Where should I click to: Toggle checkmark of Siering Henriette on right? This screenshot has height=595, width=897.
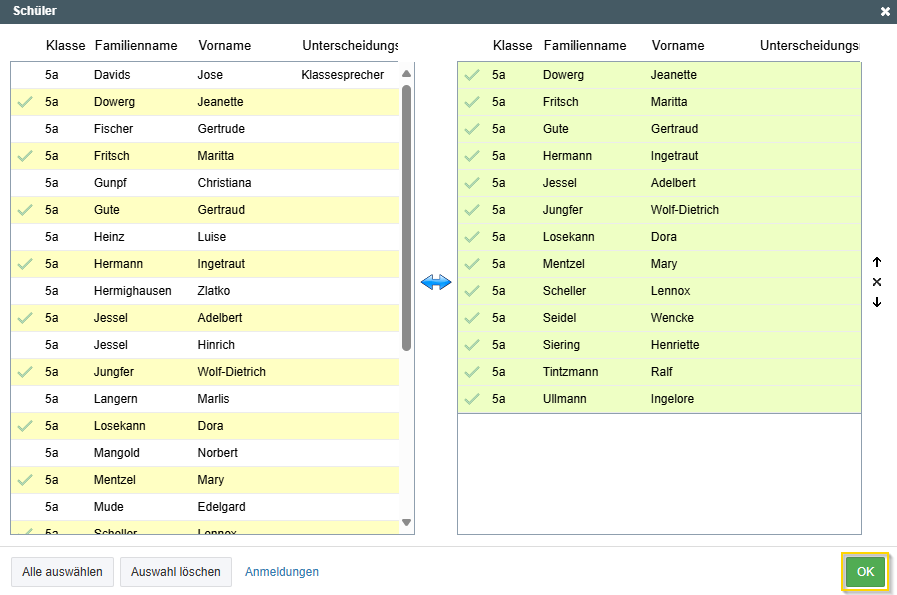pos(472,344)
